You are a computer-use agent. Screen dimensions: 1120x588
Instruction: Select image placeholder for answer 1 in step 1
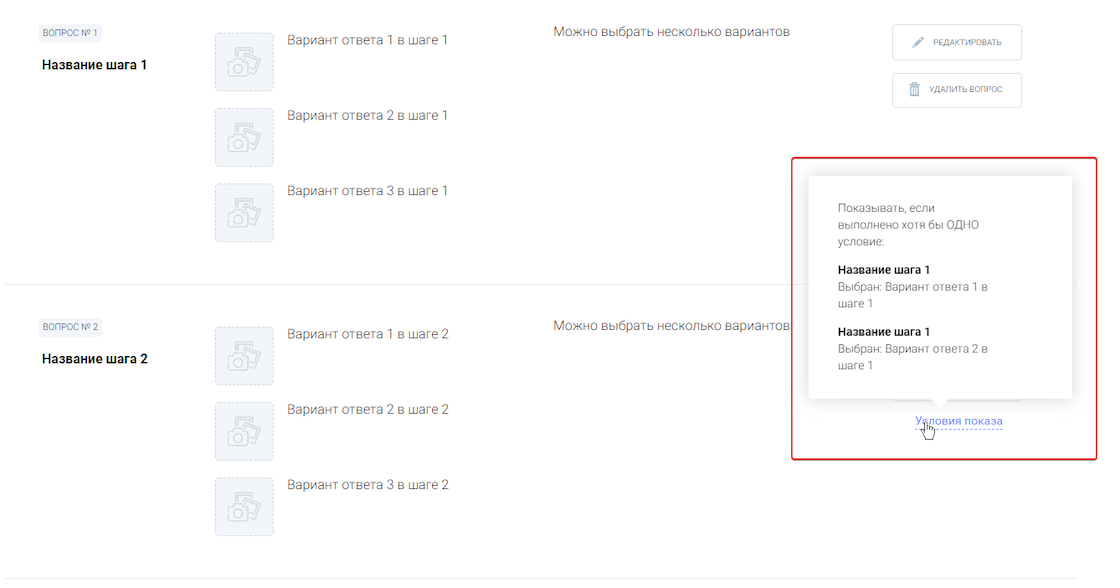(244, 62)
